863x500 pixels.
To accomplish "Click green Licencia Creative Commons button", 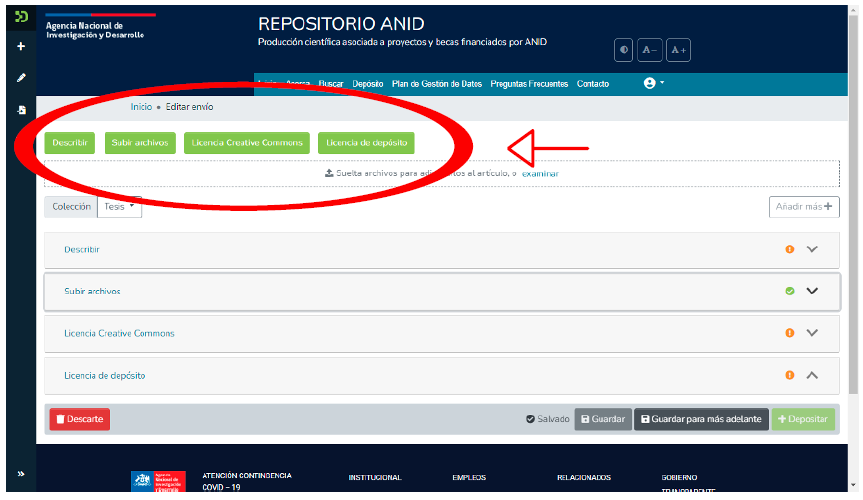I will pyautogui.click(x=247, y=143).
